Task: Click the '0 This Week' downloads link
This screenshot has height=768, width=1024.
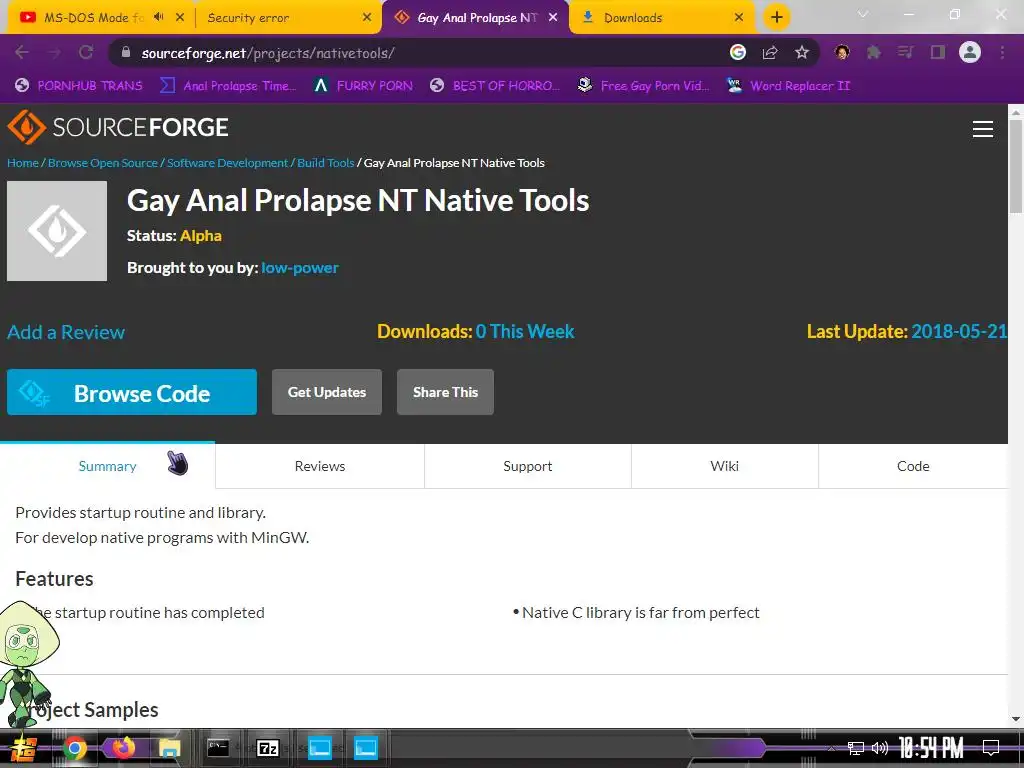Action: (525, 331)
